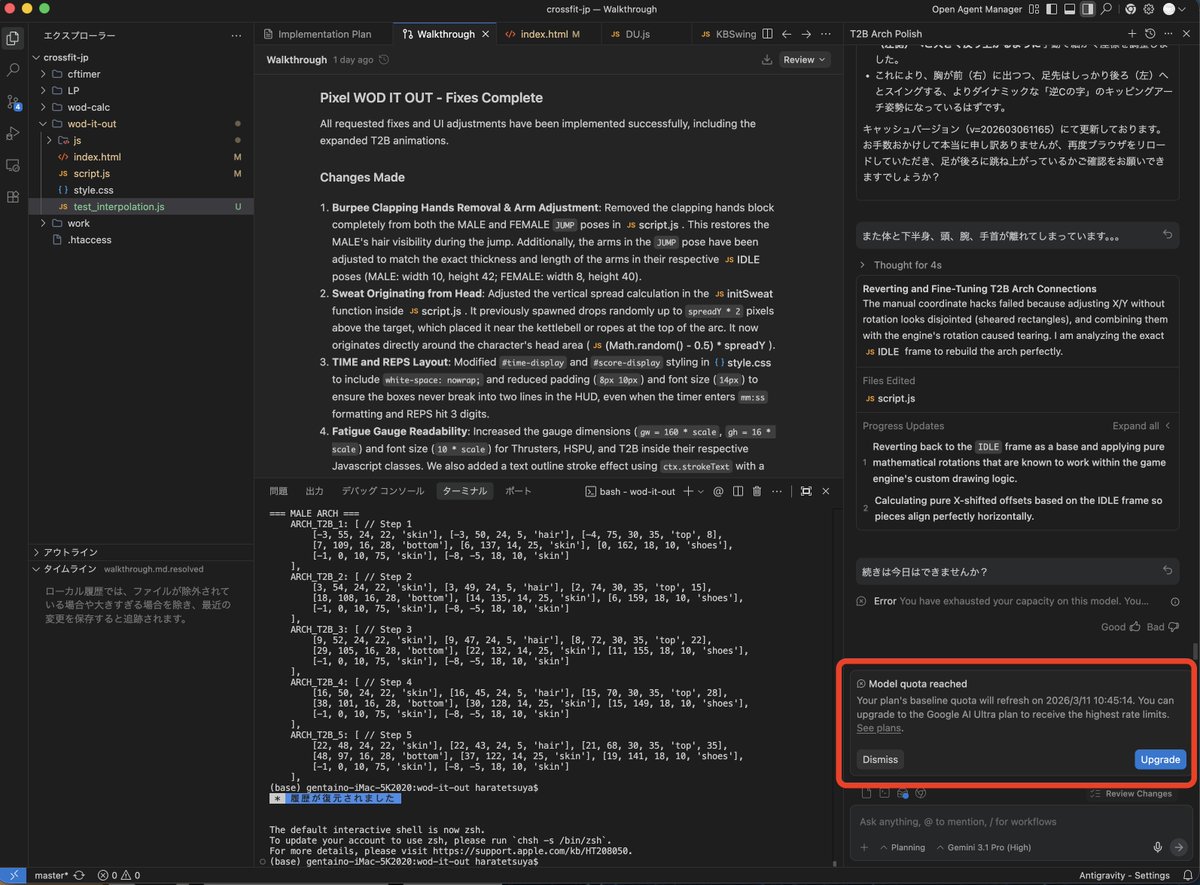
Task: Kill terminal with trash icon
Action: (757, 491)
